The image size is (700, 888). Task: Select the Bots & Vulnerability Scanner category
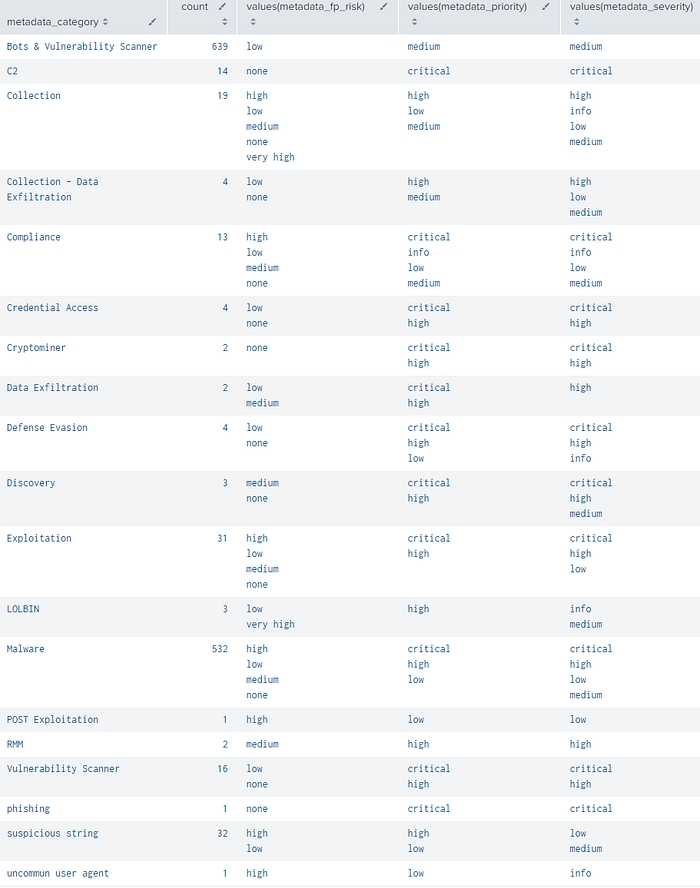pos(82,47)
